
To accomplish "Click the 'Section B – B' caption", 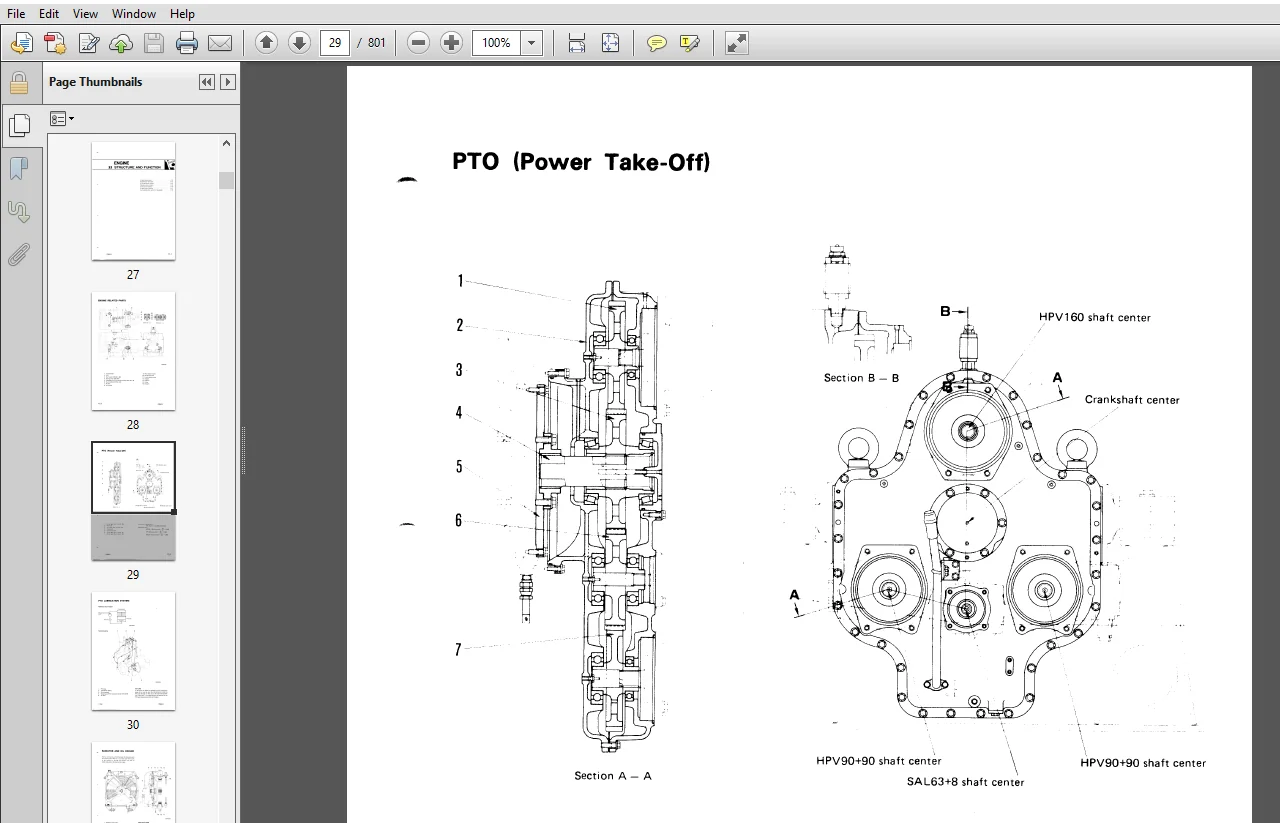I will click(x=861, y=378).
